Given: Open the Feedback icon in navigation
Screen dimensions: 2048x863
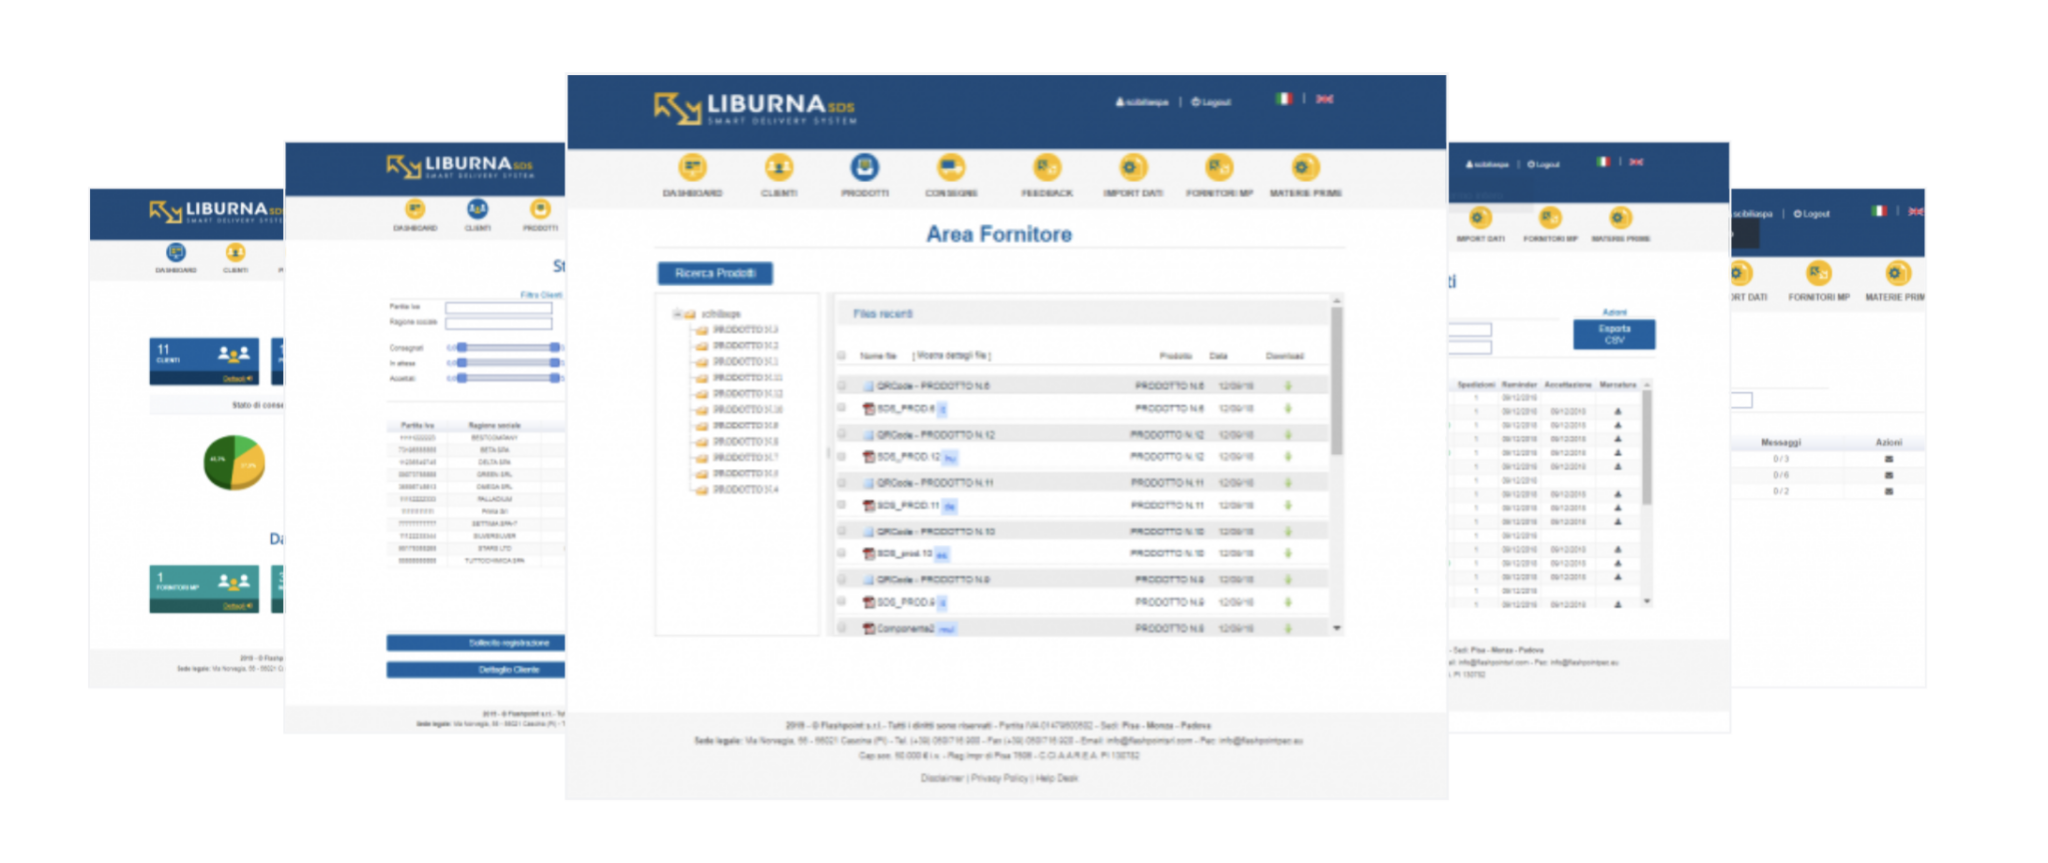Looking at the screenshot, I should [x=1046, y=168].
